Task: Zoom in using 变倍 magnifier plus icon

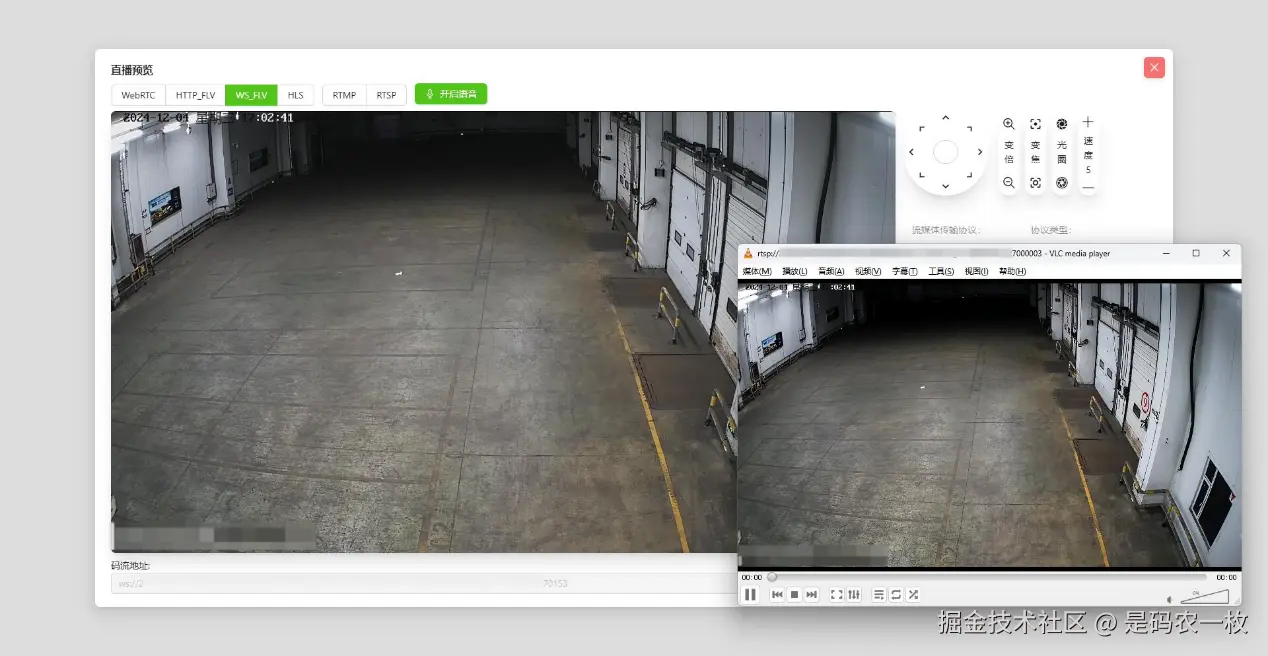Action: click(1008, 124)
